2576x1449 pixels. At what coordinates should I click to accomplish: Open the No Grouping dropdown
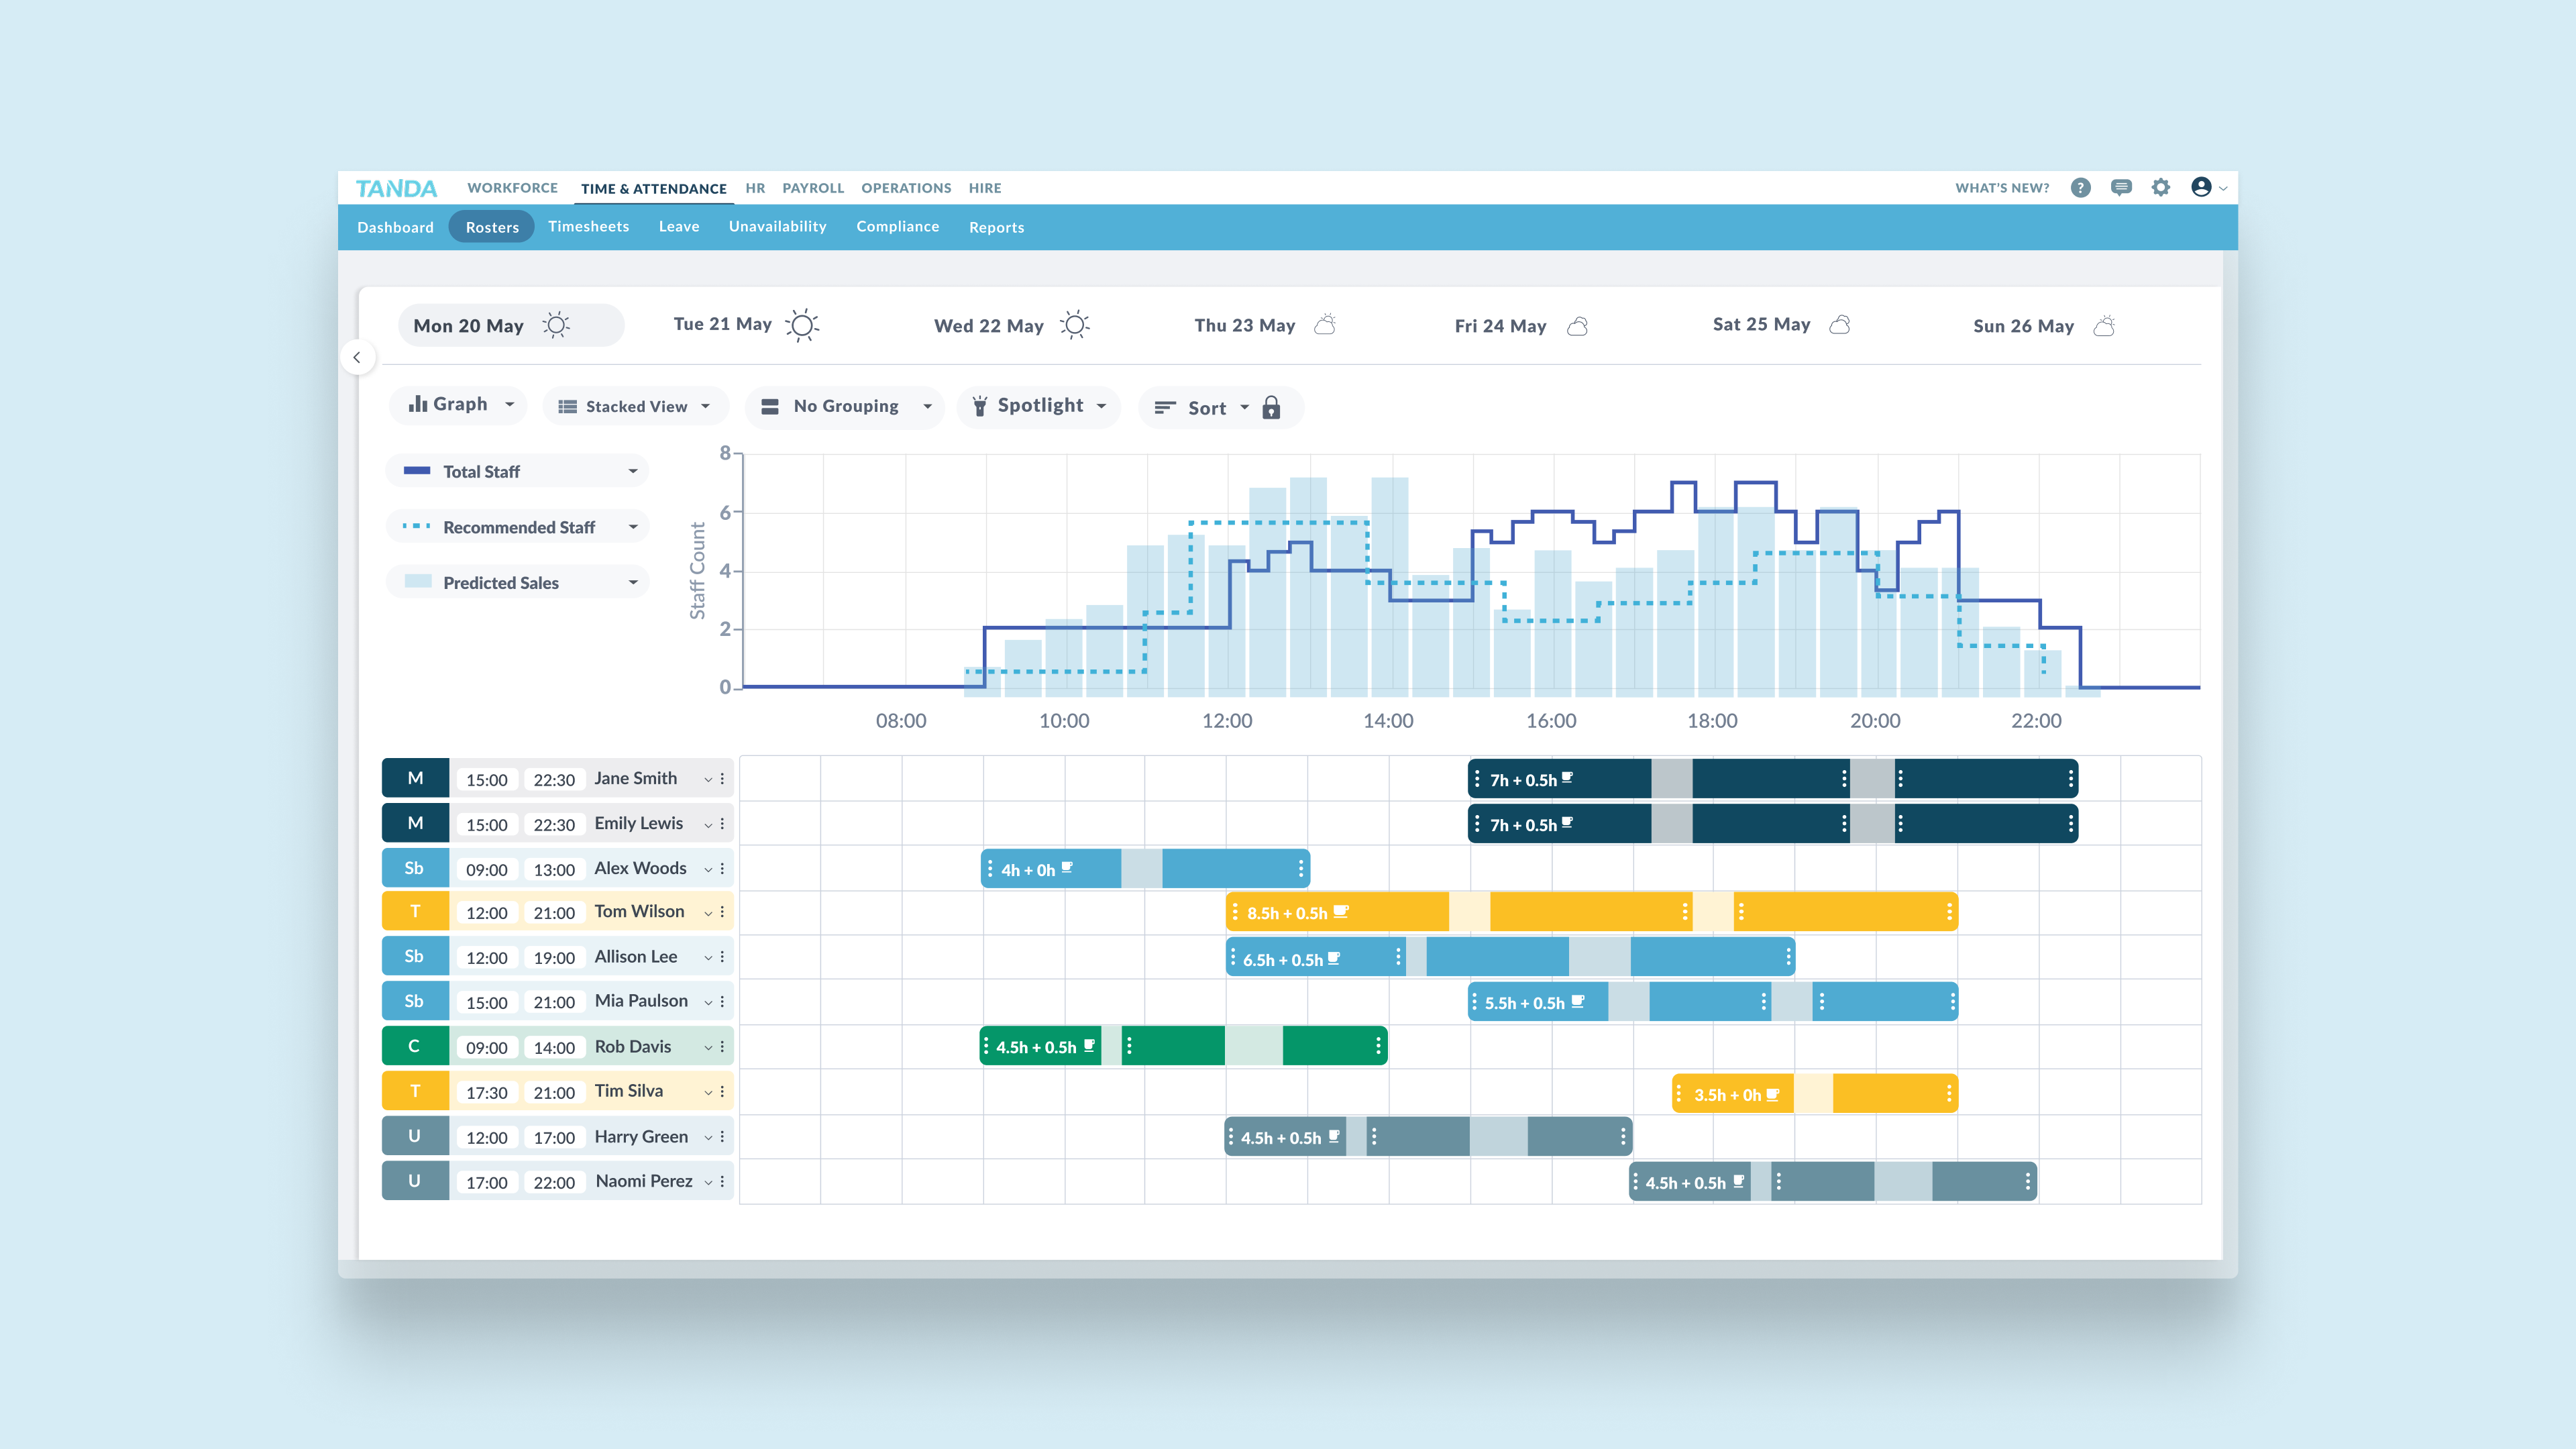click(x=846, y=406)
